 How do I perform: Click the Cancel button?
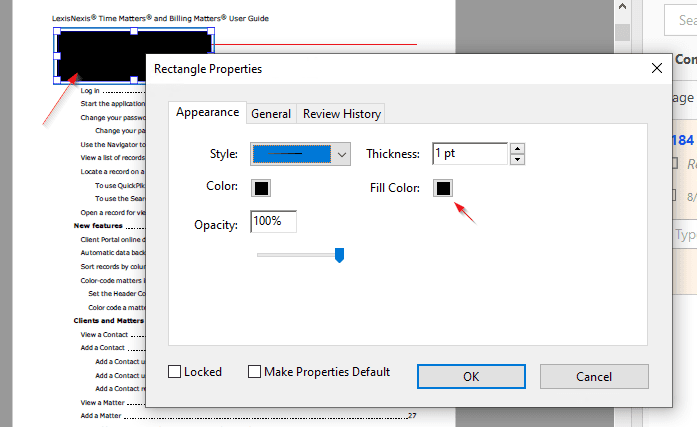tap(594, 376)
